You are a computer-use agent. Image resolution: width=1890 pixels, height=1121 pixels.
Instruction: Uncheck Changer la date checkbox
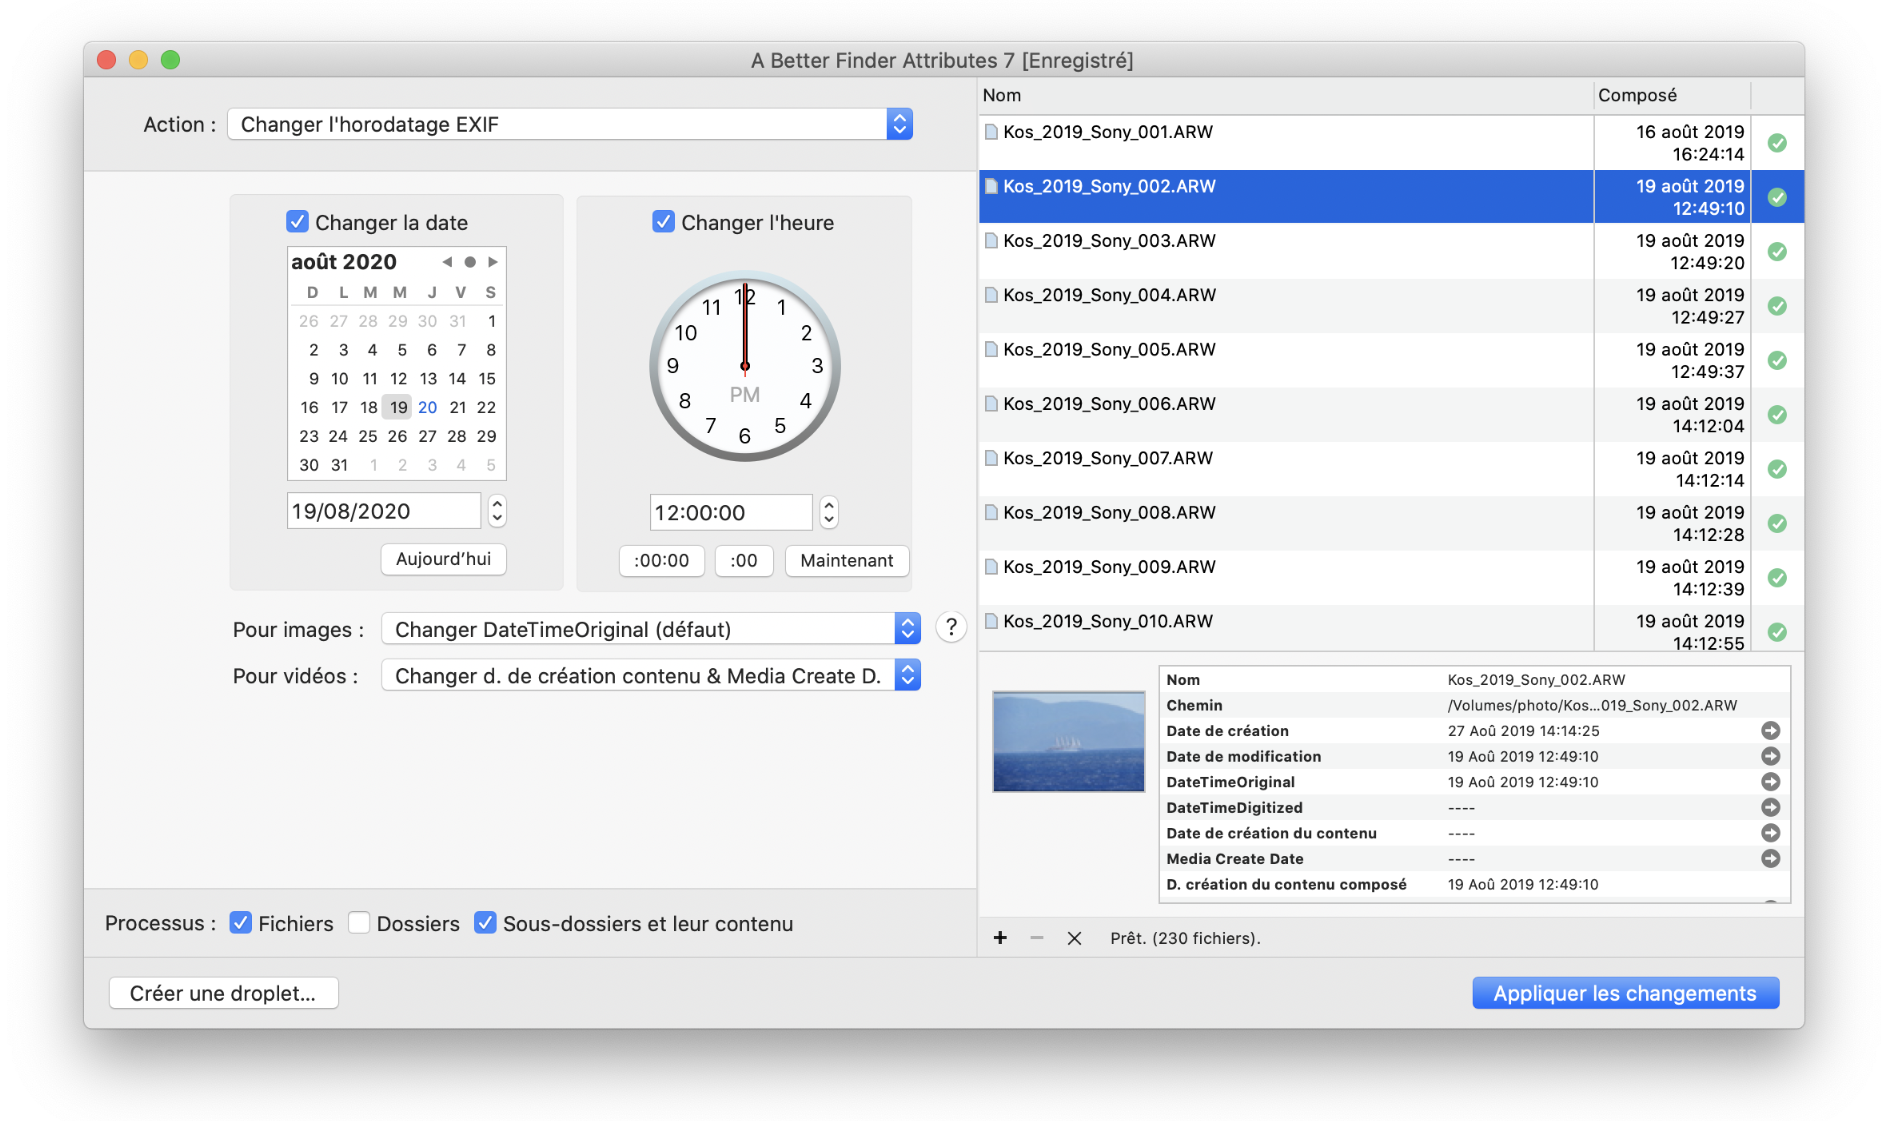(297, 222)
